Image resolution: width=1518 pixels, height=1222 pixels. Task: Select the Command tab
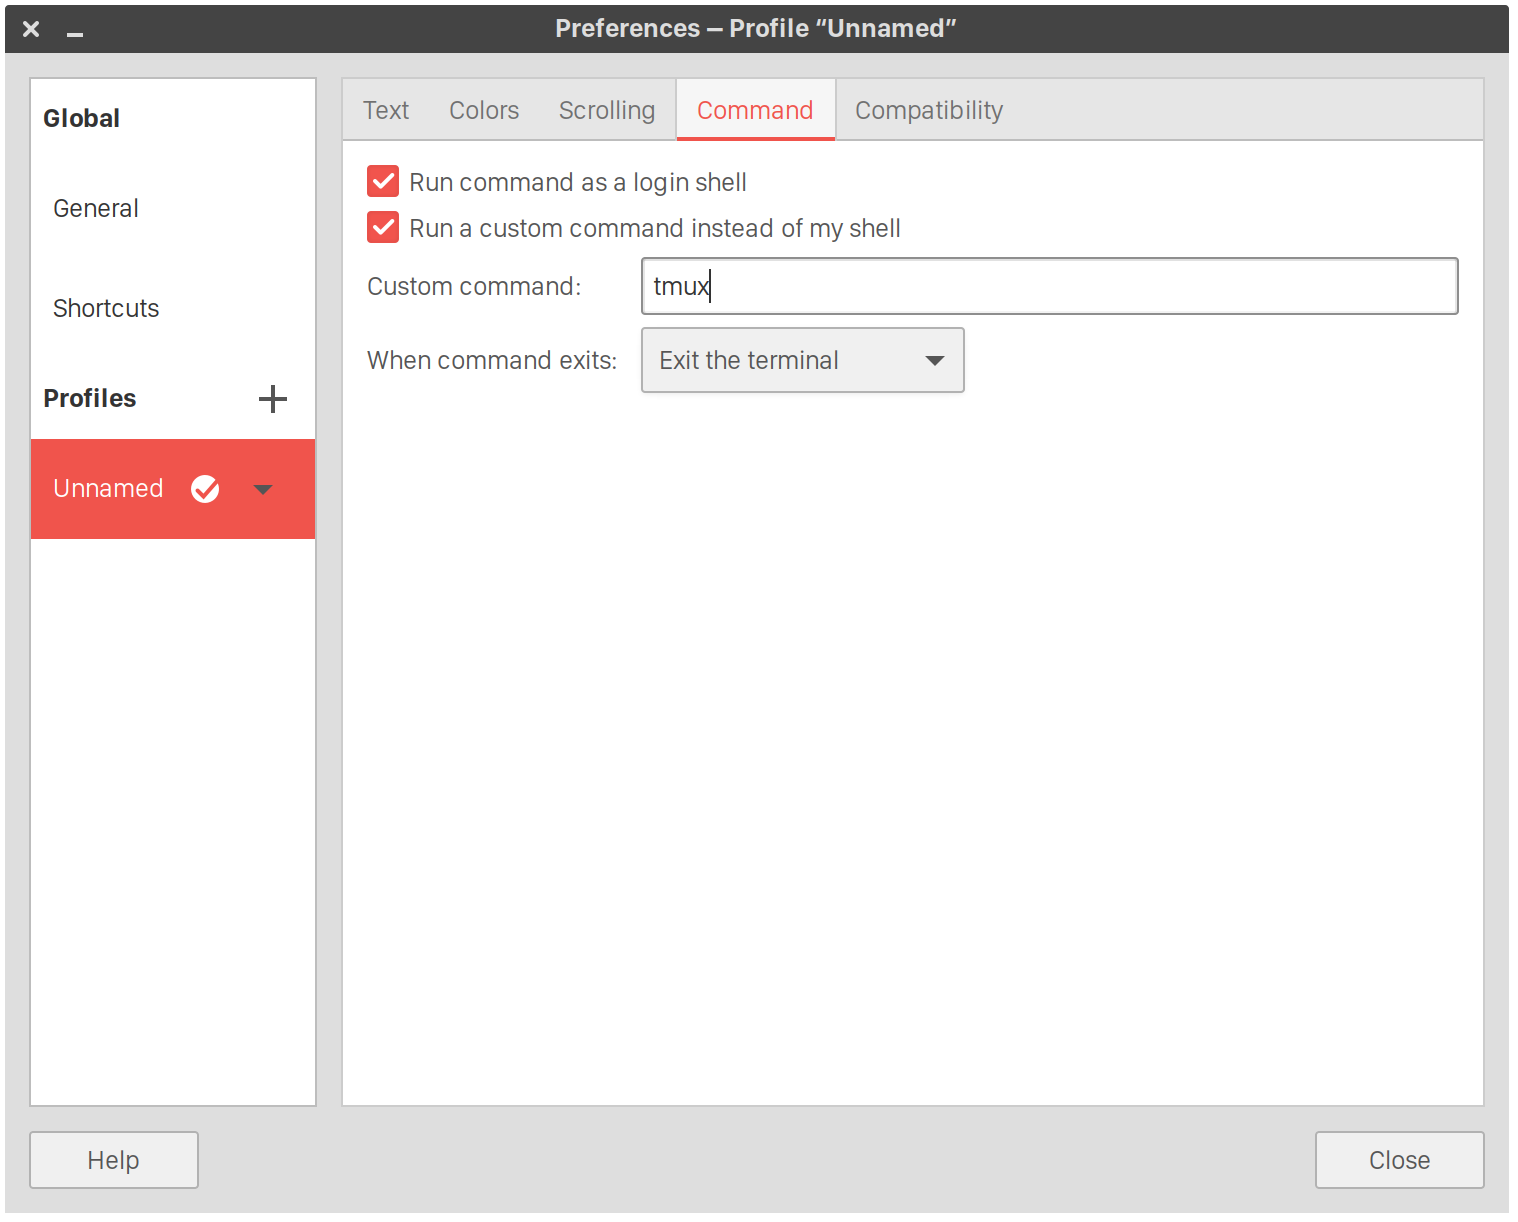(755, 110)
